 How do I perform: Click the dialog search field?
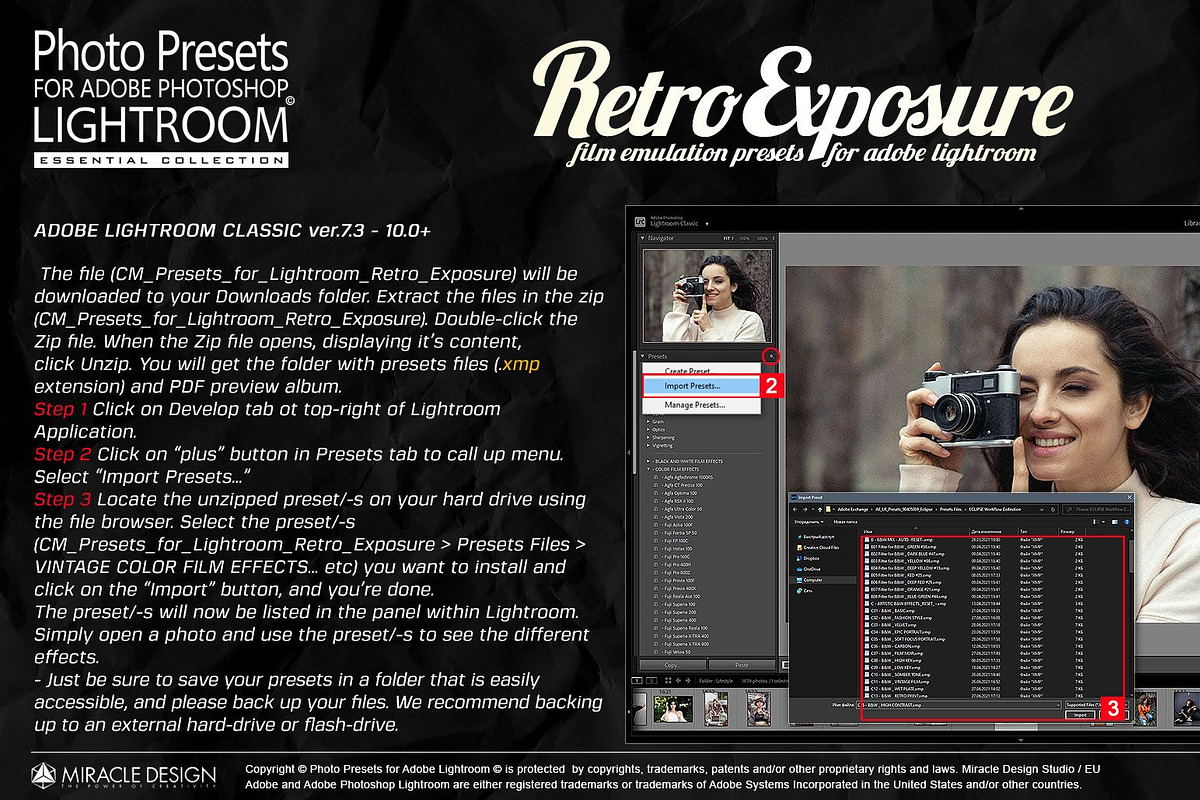[x=1097, y=510]
